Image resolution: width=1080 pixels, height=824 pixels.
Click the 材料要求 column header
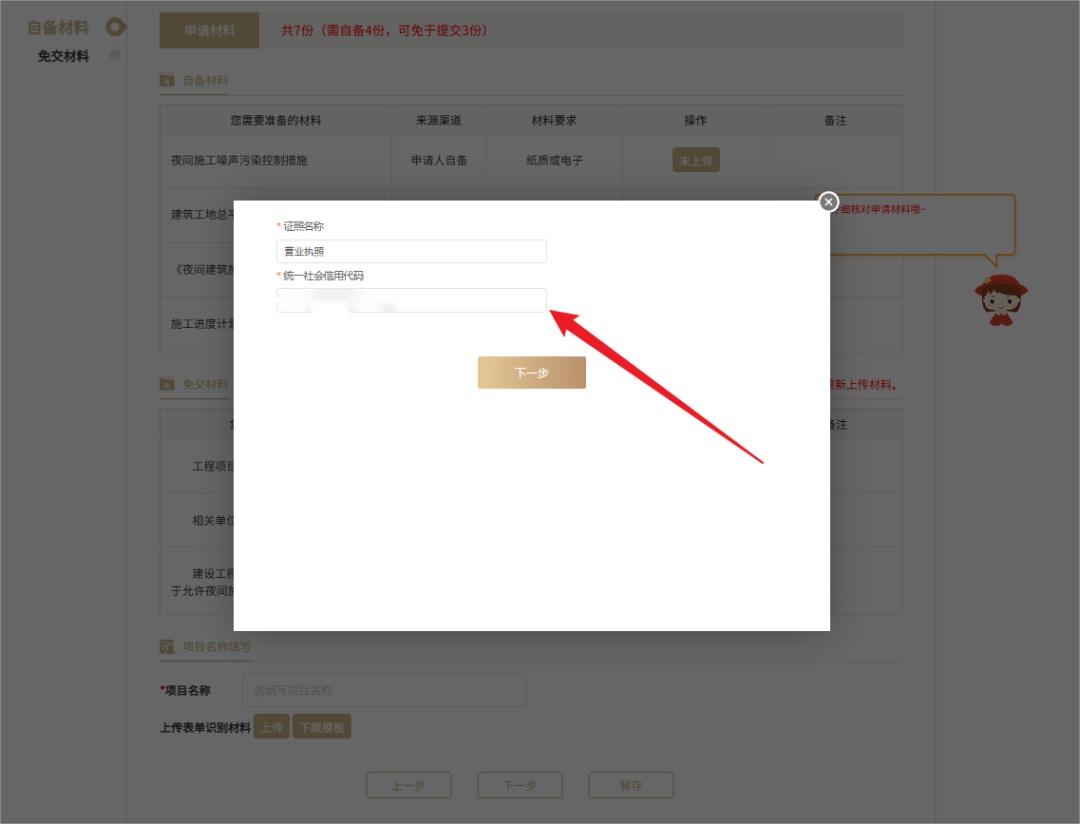tap(554, 121)
